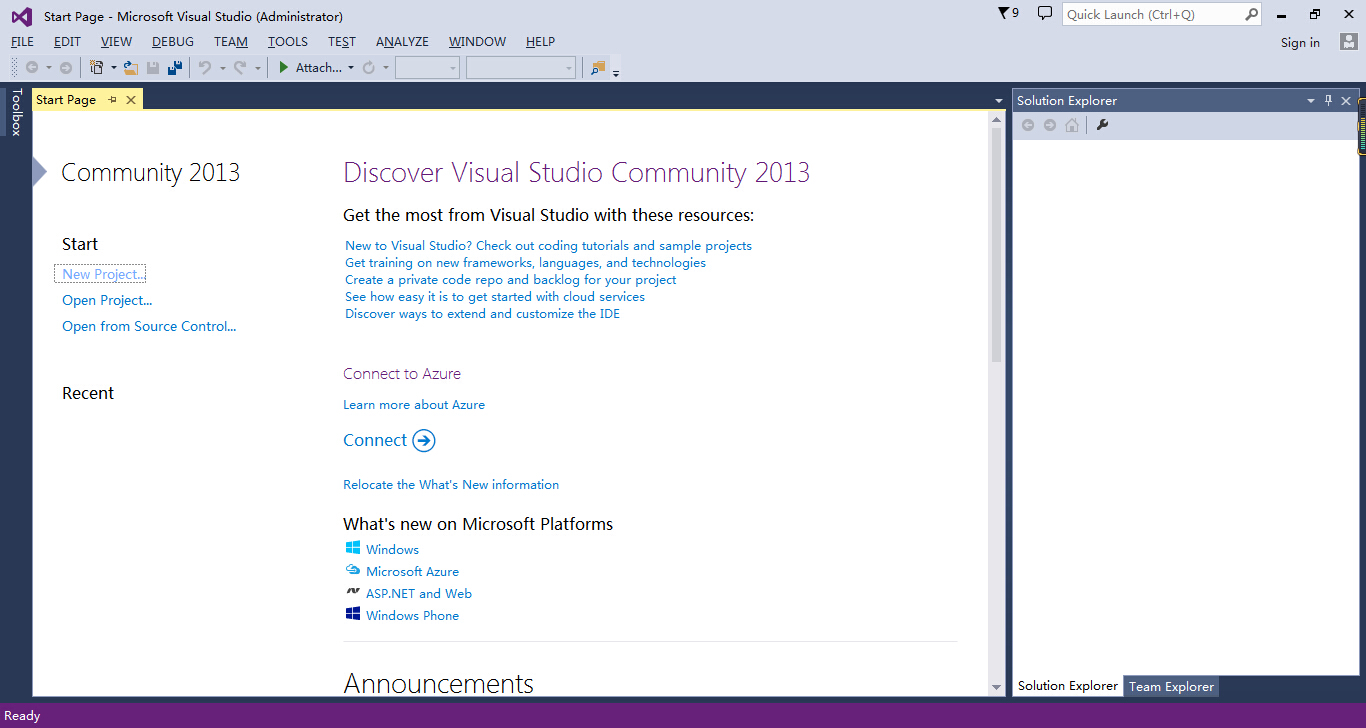Click Solution Explorer Back arrow icon
Viewport: 1366px width, 728px height.
click(1028, 125)
